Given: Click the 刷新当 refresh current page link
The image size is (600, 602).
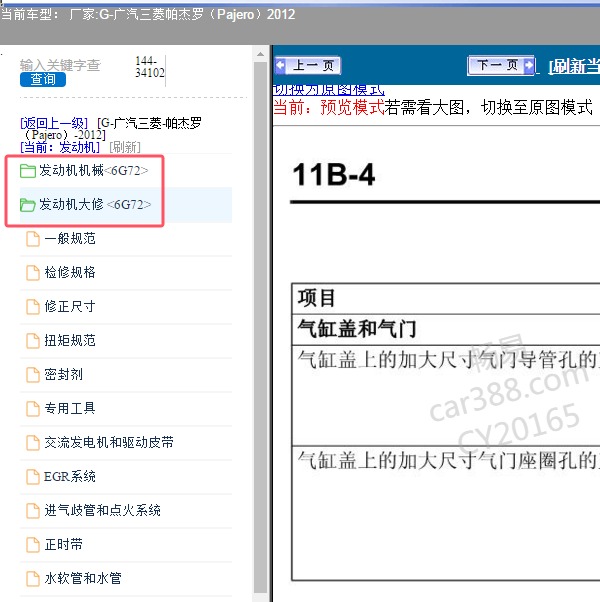Looking at the screenshot, I should coord(574,66).
